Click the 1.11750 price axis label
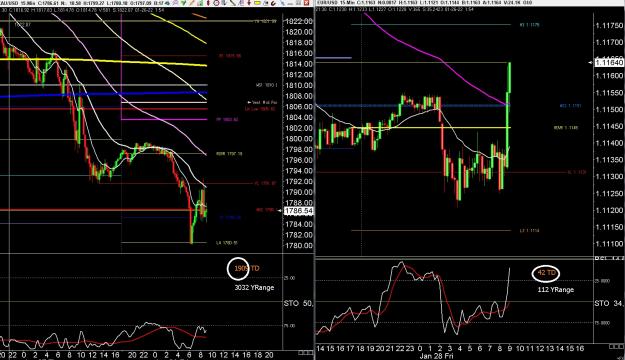Viewport: 625px width, 360px height. (609, 26)
